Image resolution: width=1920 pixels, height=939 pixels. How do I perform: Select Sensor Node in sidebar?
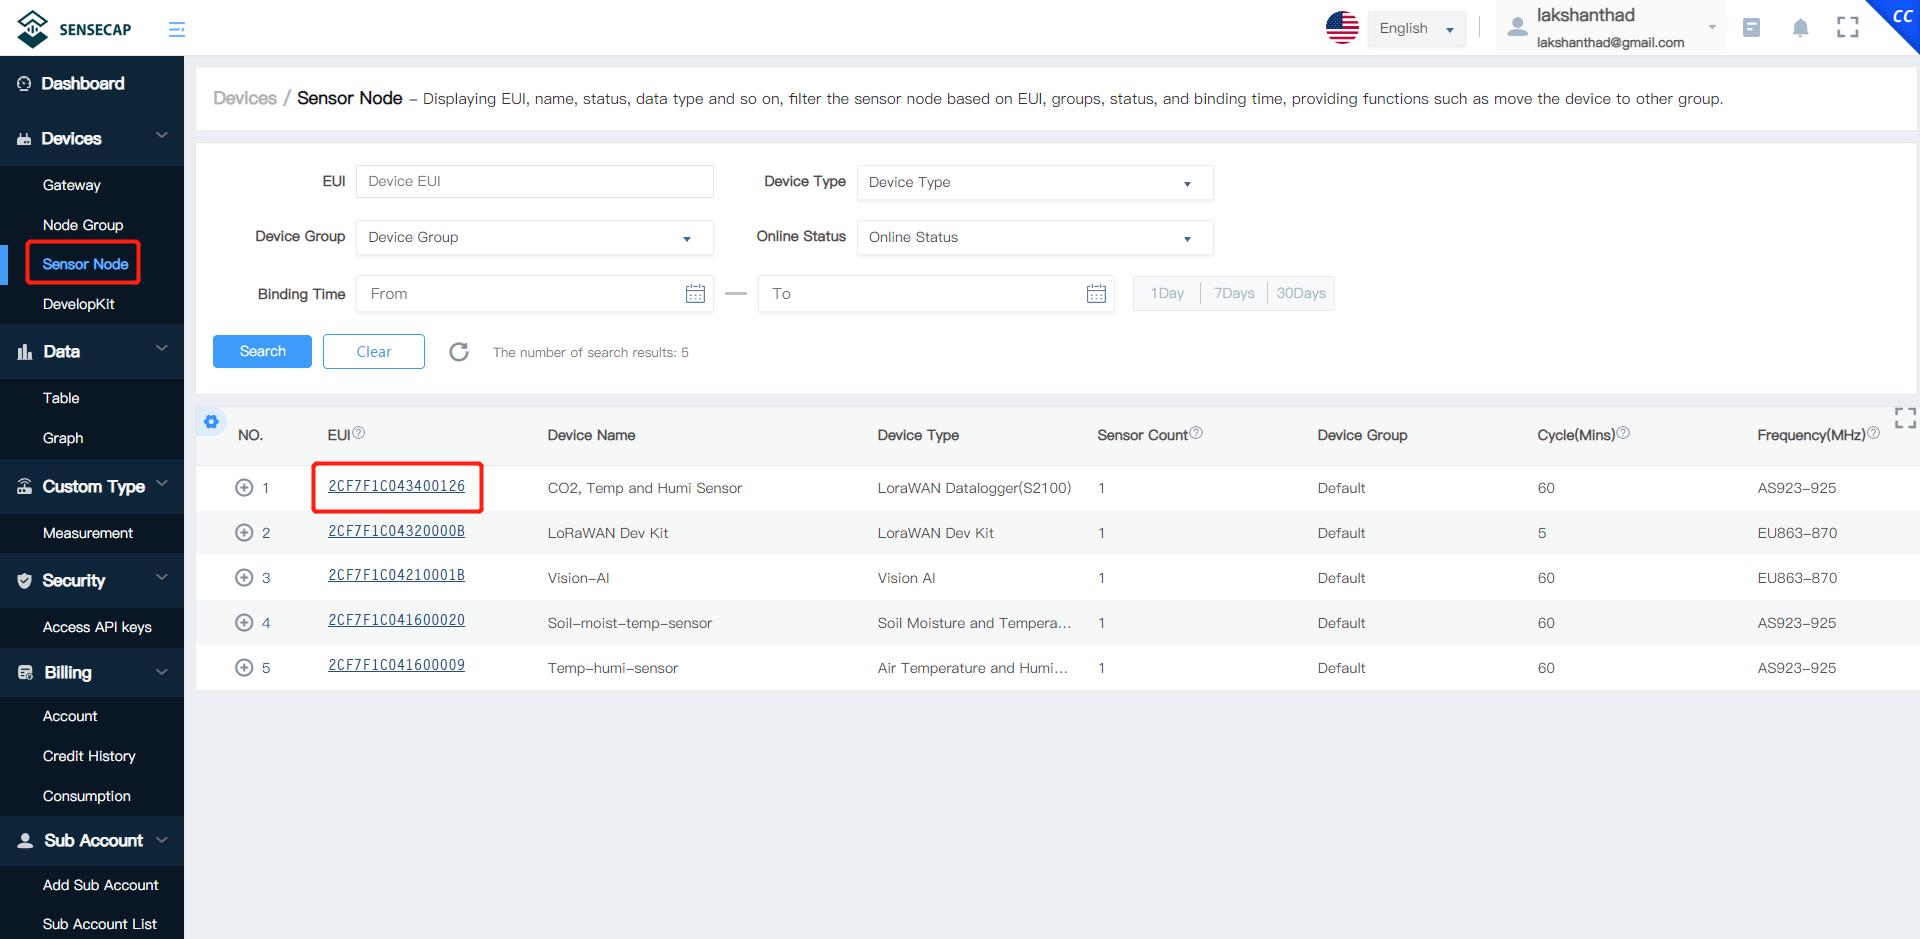pos(85,264)
